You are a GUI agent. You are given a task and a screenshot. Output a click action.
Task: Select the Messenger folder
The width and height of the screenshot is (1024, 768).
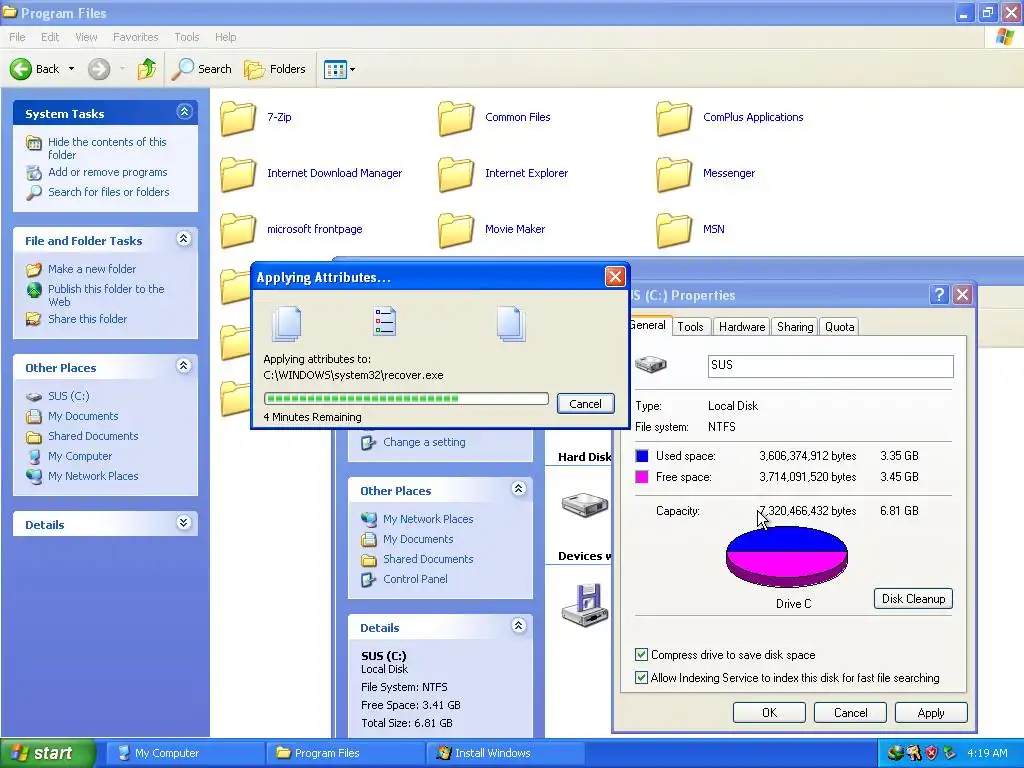coord(705,173)
